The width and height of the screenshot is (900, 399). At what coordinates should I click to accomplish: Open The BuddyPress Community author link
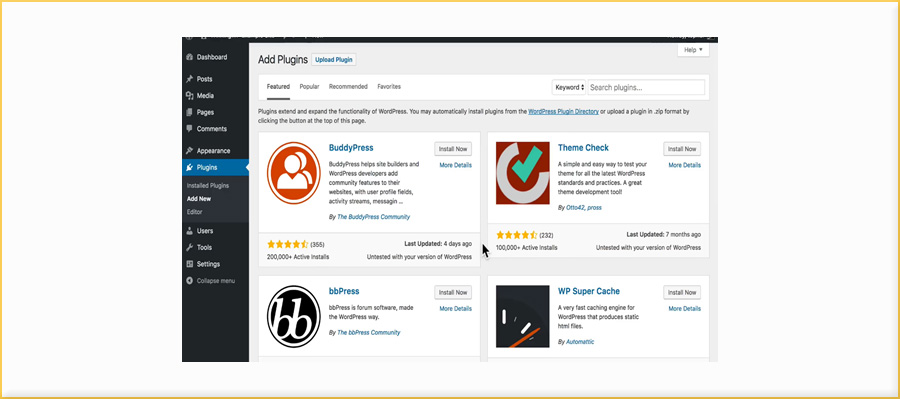[374, 217]
